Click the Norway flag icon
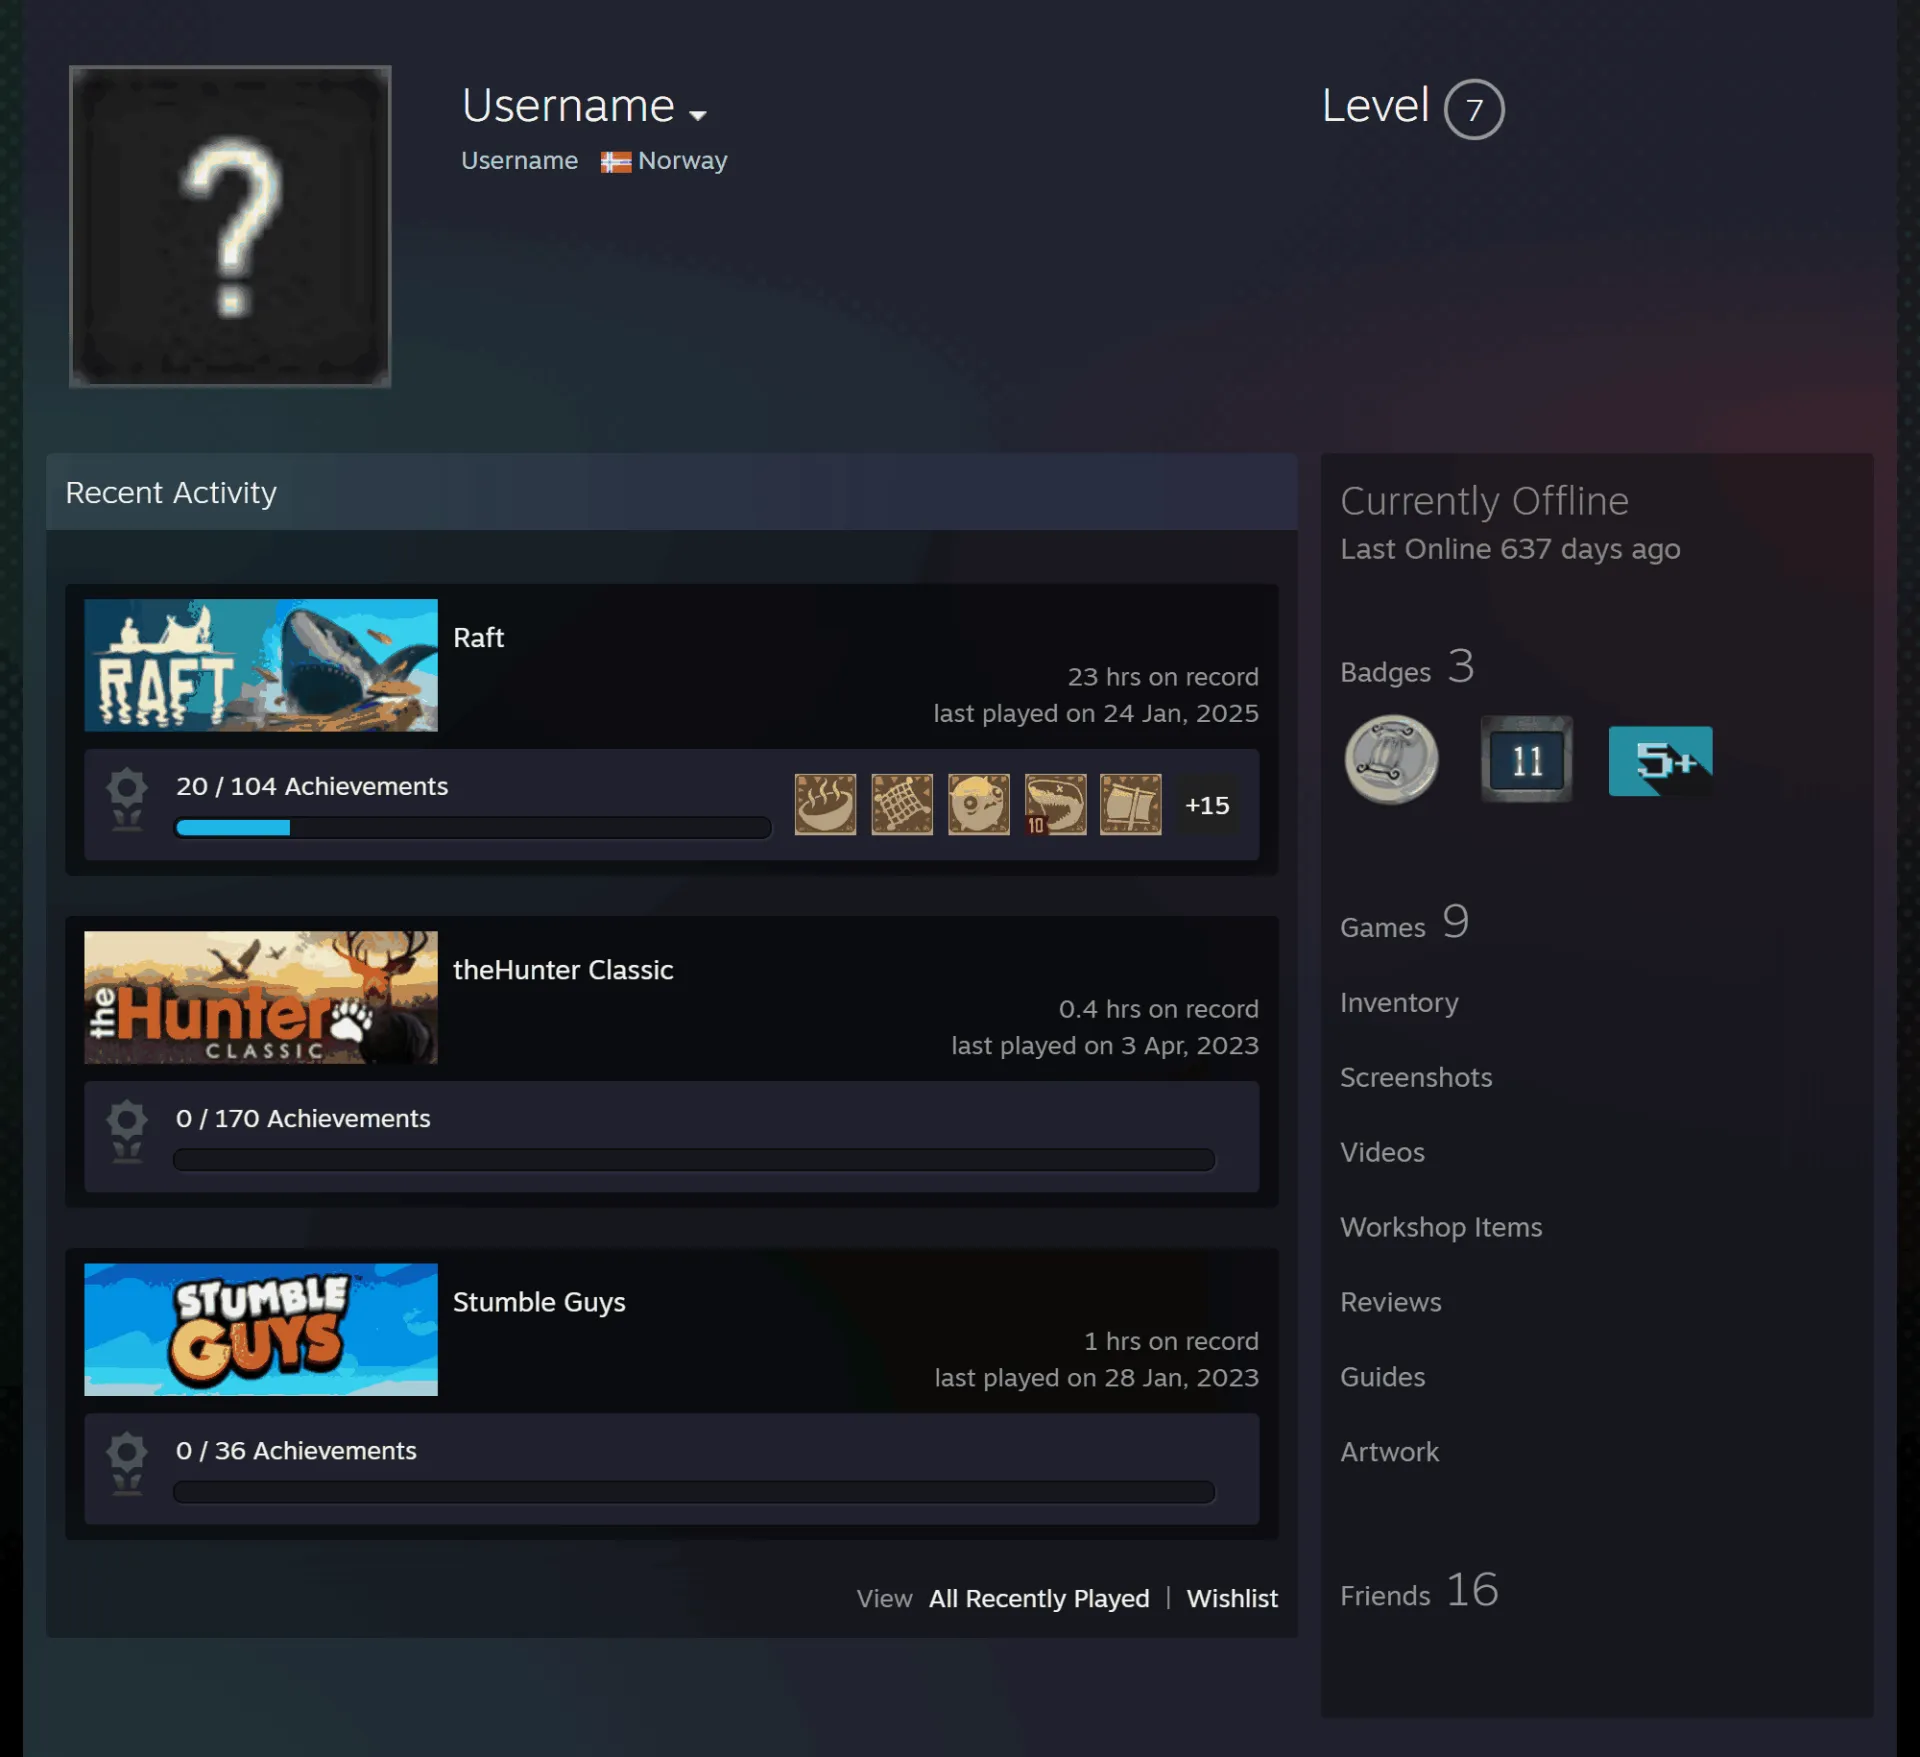 tap(616, 162)
